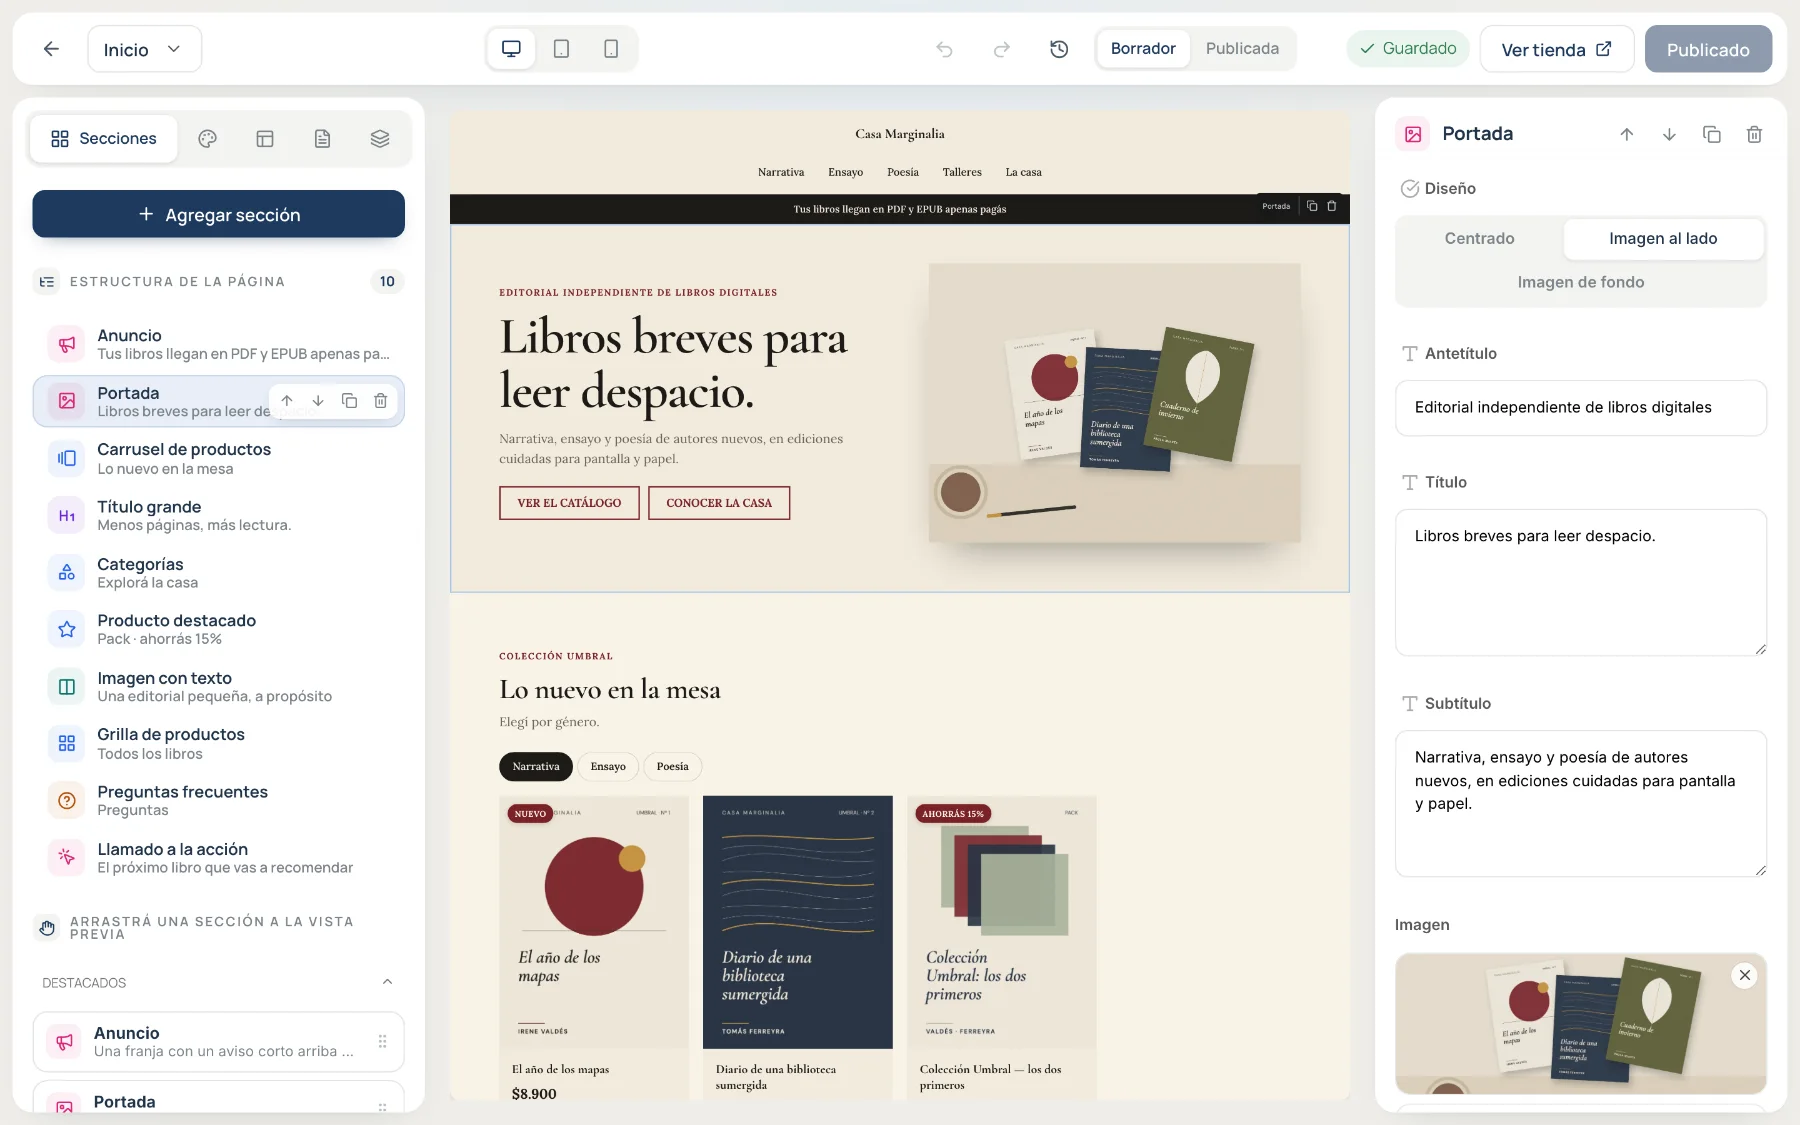Move Portada row down in structure list
1800x1125 pixels.
[x=318, y=401]
